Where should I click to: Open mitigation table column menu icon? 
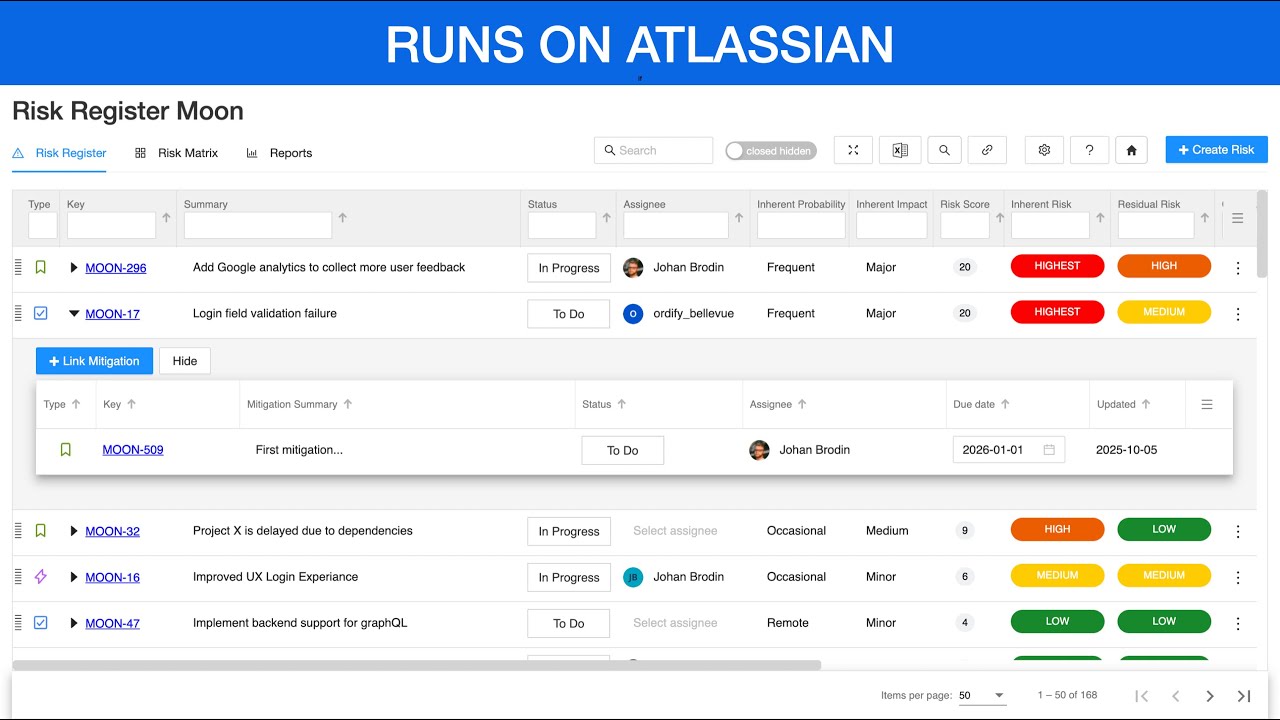pyautogui.click(x=1207, y=404)
